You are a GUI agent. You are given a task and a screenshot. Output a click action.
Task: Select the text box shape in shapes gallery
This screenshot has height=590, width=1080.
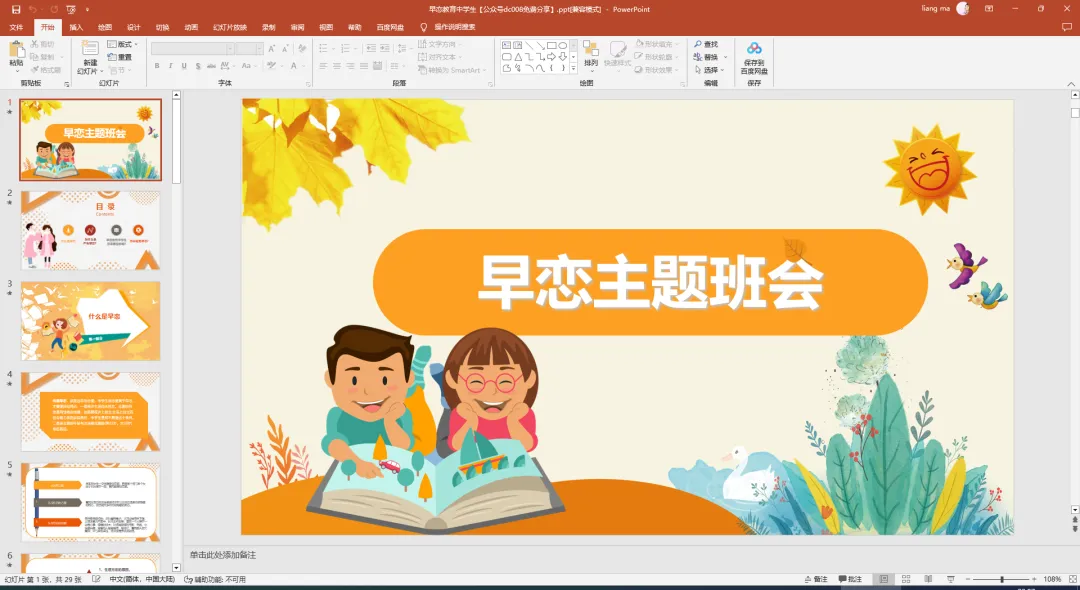pyautogui.click(x=507, y=45)
